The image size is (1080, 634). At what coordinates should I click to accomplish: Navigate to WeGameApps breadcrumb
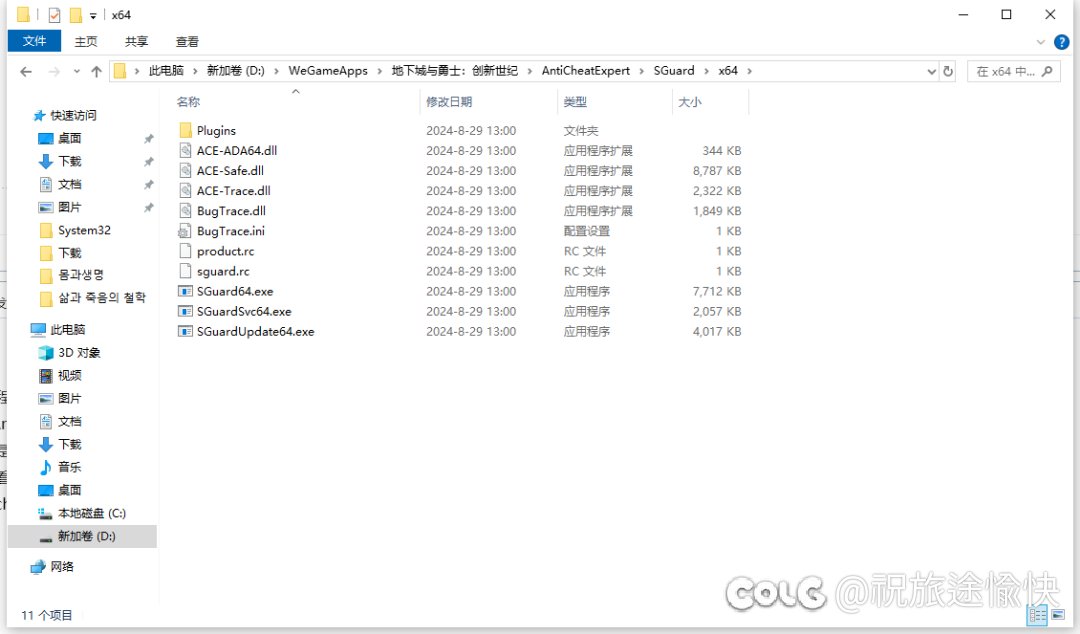pyautogui.click(x=328, y=71)
